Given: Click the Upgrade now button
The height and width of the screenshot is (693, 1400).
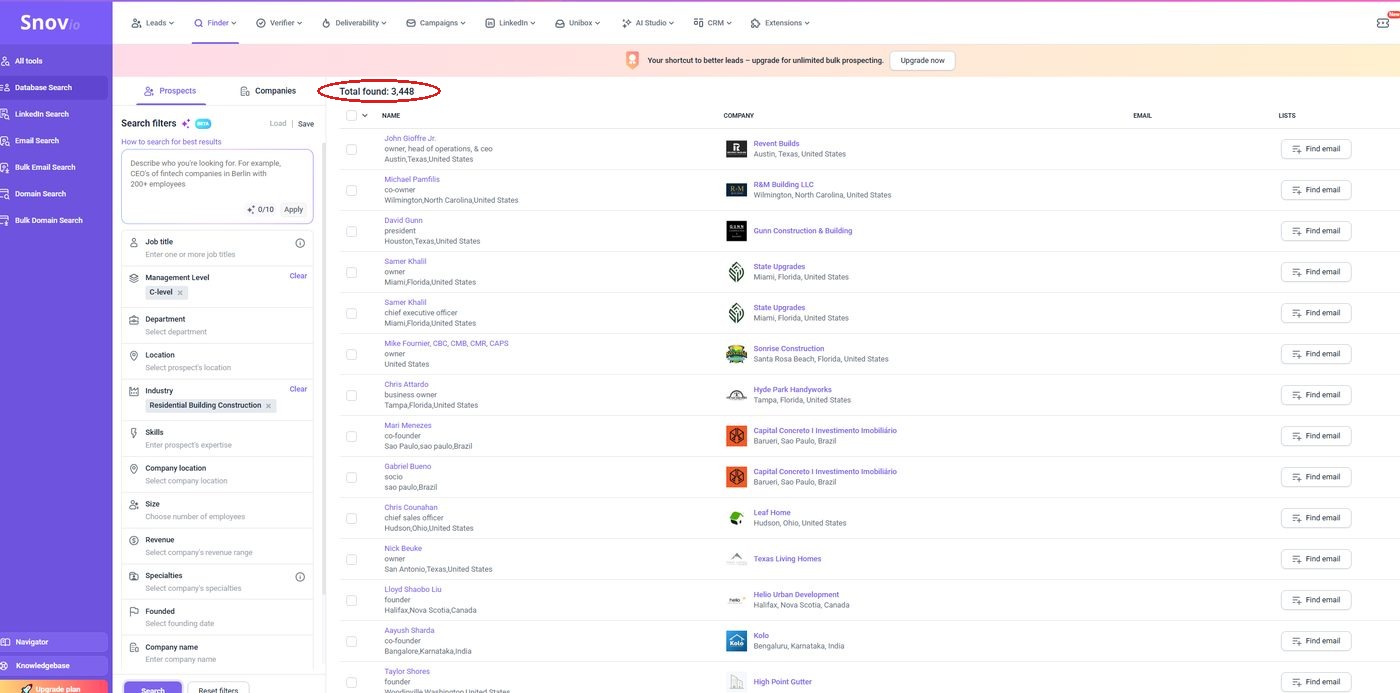Looking at the screenshot, I should 922,61.
